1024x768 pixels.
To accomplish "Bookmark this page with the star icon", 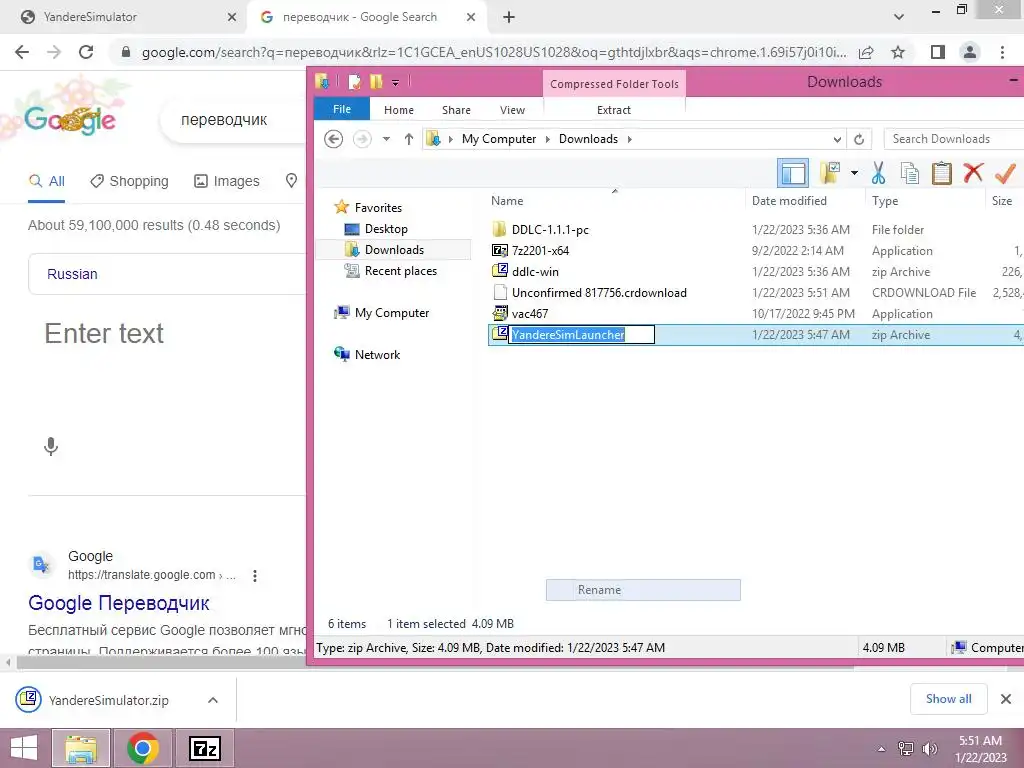I will (x=898, y=52).
